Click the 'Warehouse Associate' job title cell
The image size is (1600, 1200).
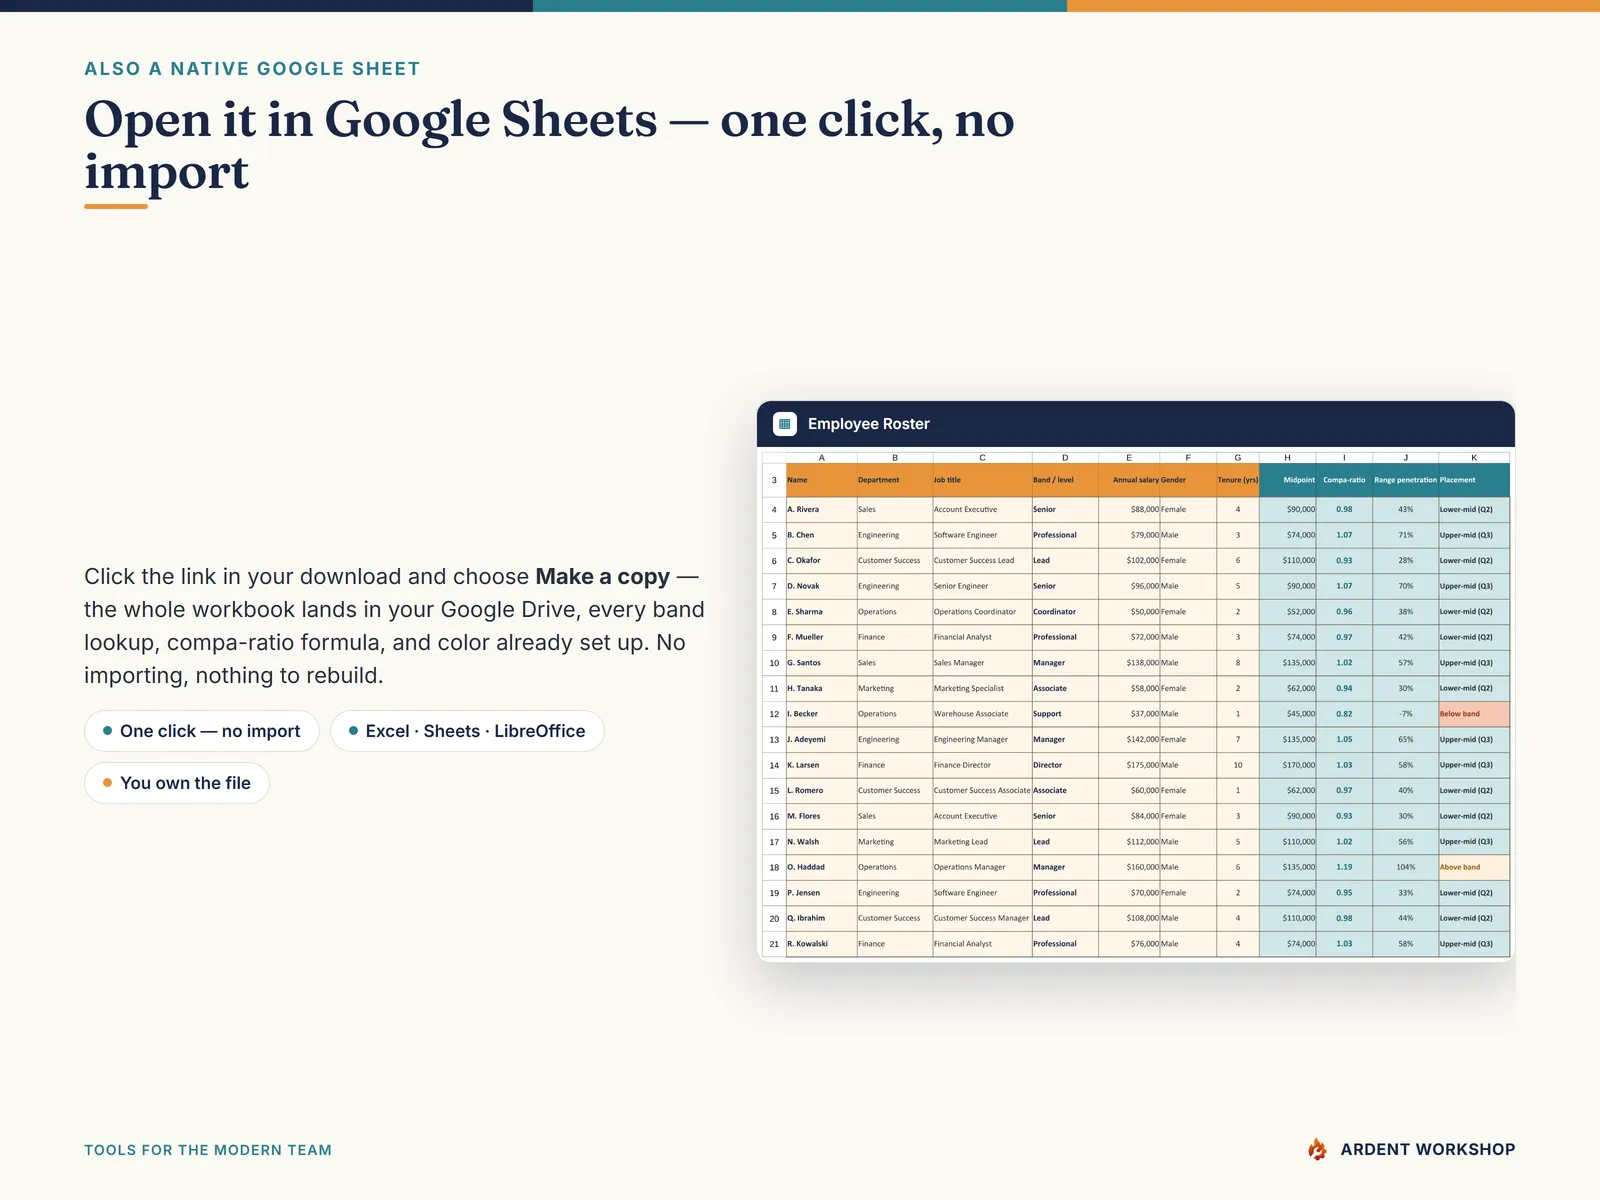(982, 714)
